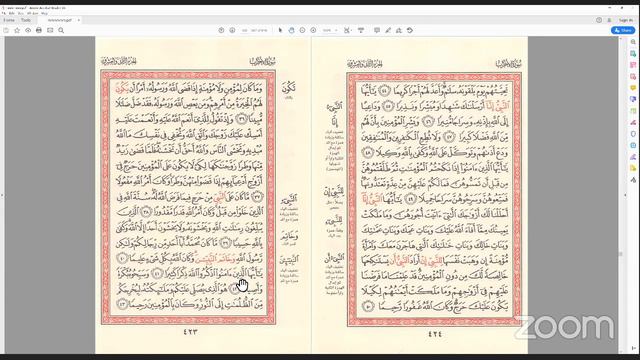640x360 pixels.
Task: Expand the left navigation pane arrow
Action: click(x=2, y=196)
